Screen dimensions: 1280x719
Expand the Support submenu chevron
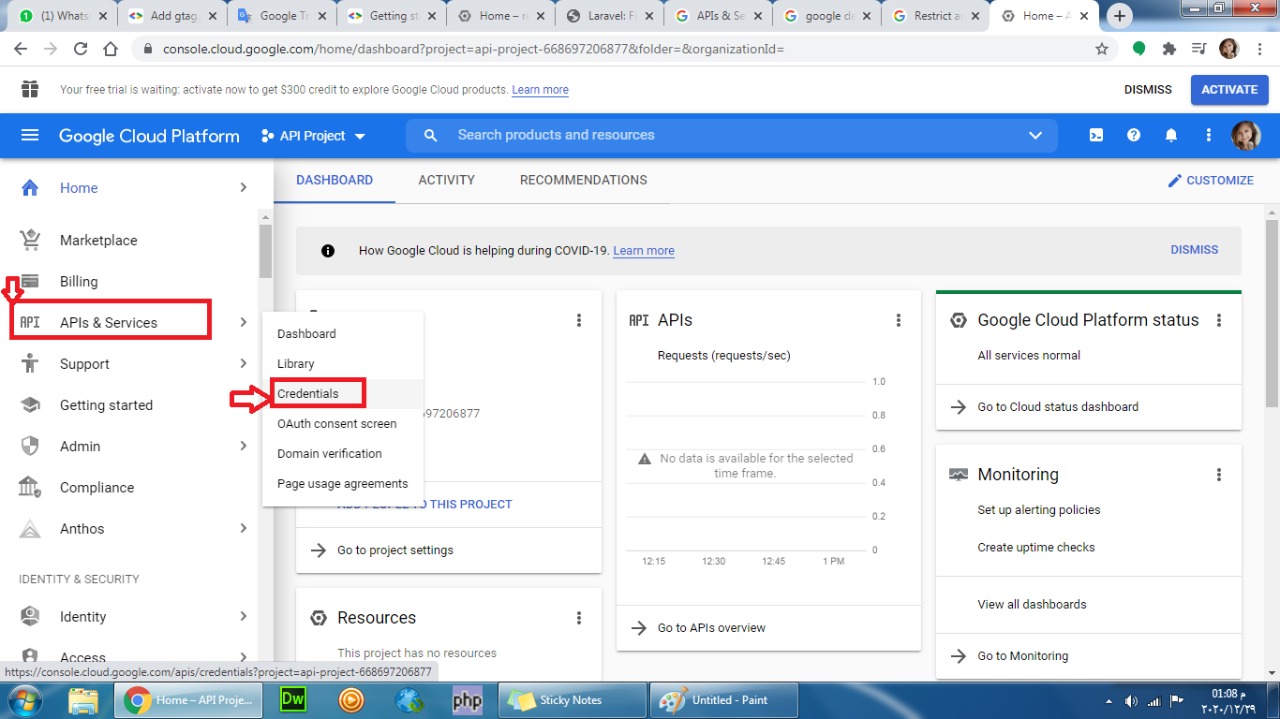243,364
